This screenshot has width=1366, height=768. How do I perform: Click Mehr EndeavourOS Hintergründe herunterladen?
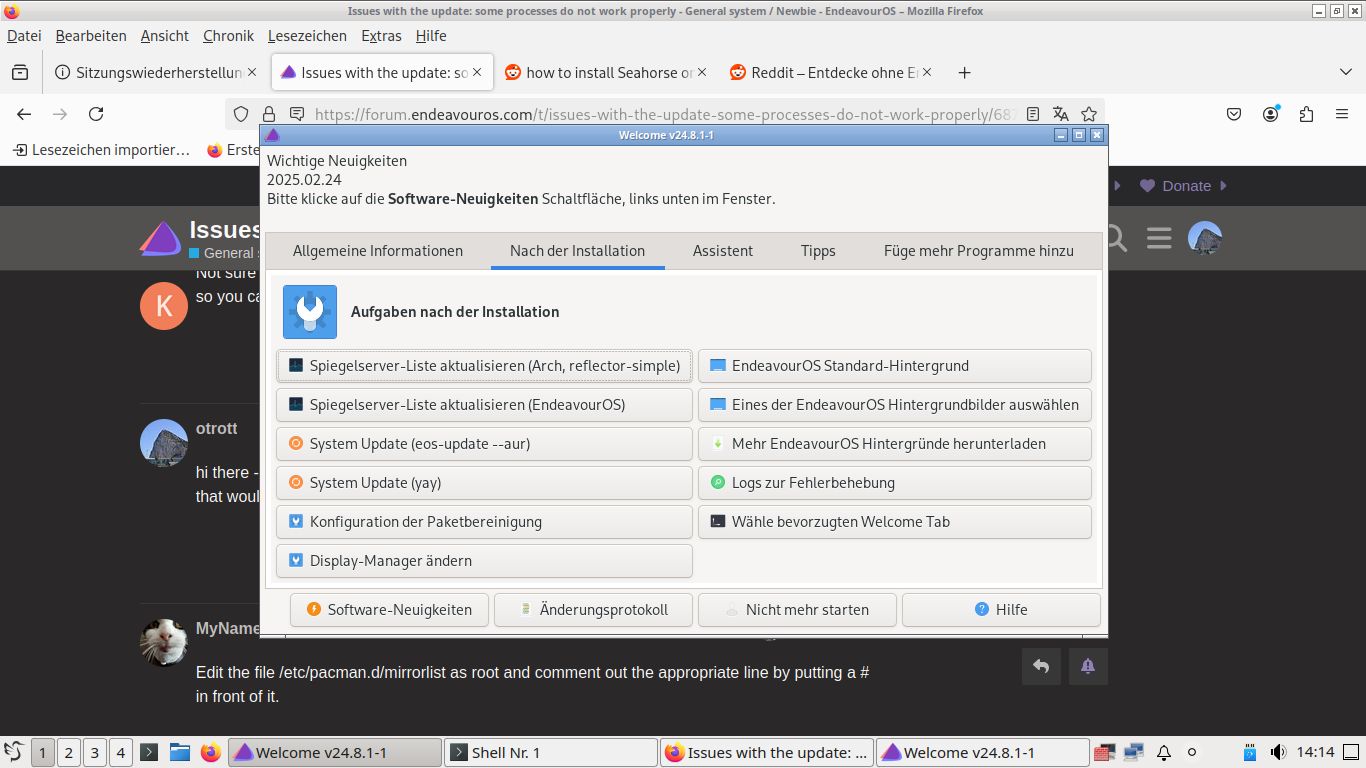pyautogui.click(x=895, y=444)
